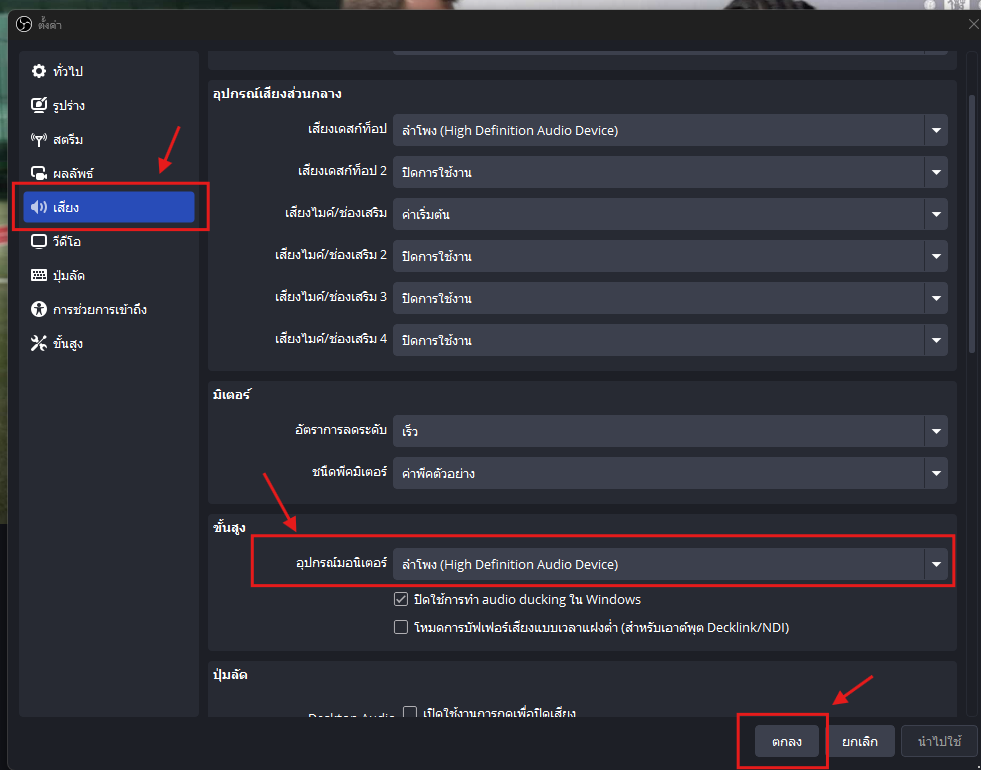The height and width of the screenshot is (770, 981).
Task: Toggle Desktop Audio push-to-mute checkbox
Action: [x=410, y=712]
